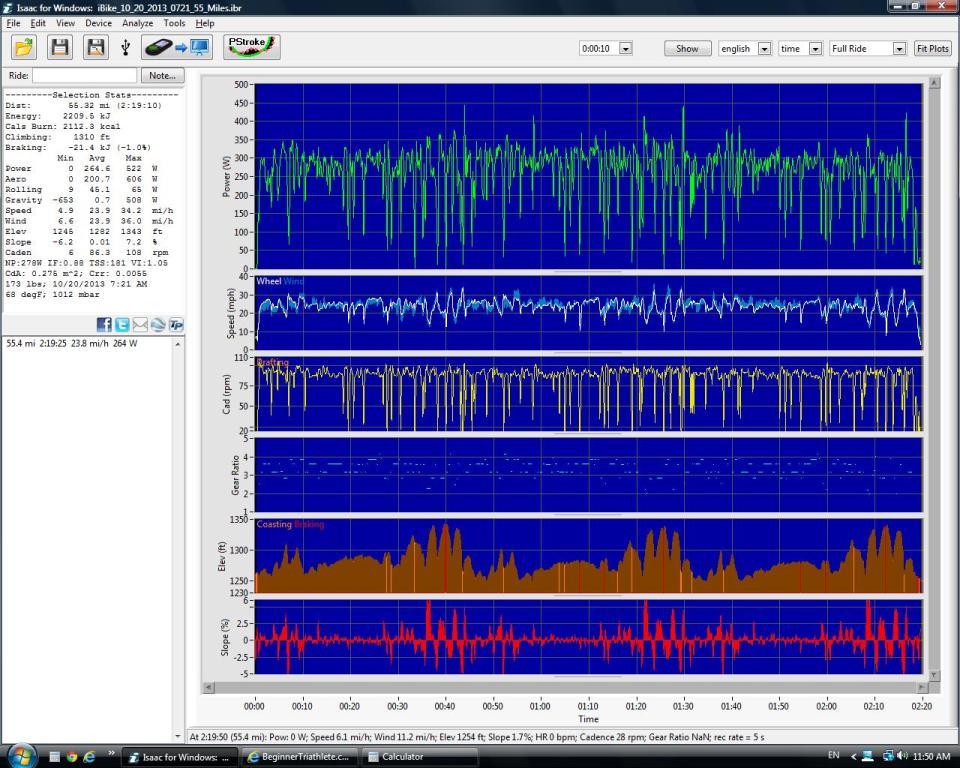Share the ride on Facebook
The height and width of the screenshot is (768, 960).
[104, 324]
